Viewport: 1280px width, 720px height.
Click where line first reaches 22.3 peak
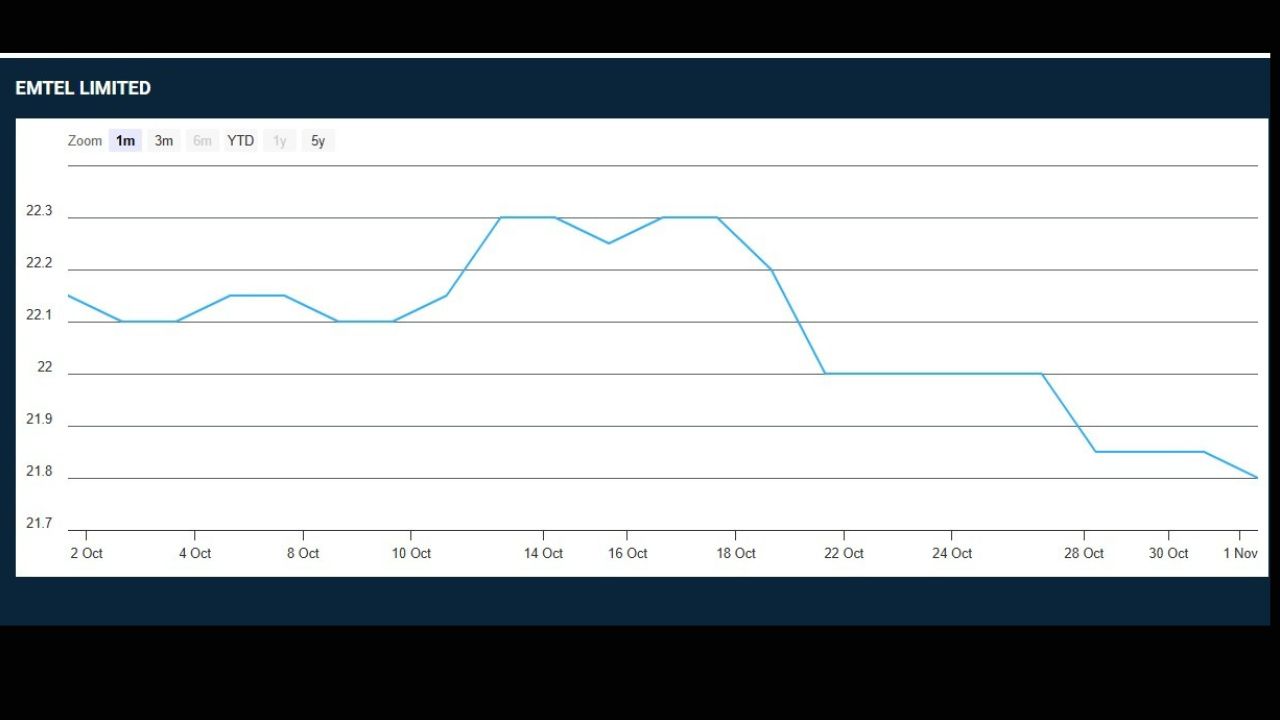pyautogui.click(x=500, y=217)
